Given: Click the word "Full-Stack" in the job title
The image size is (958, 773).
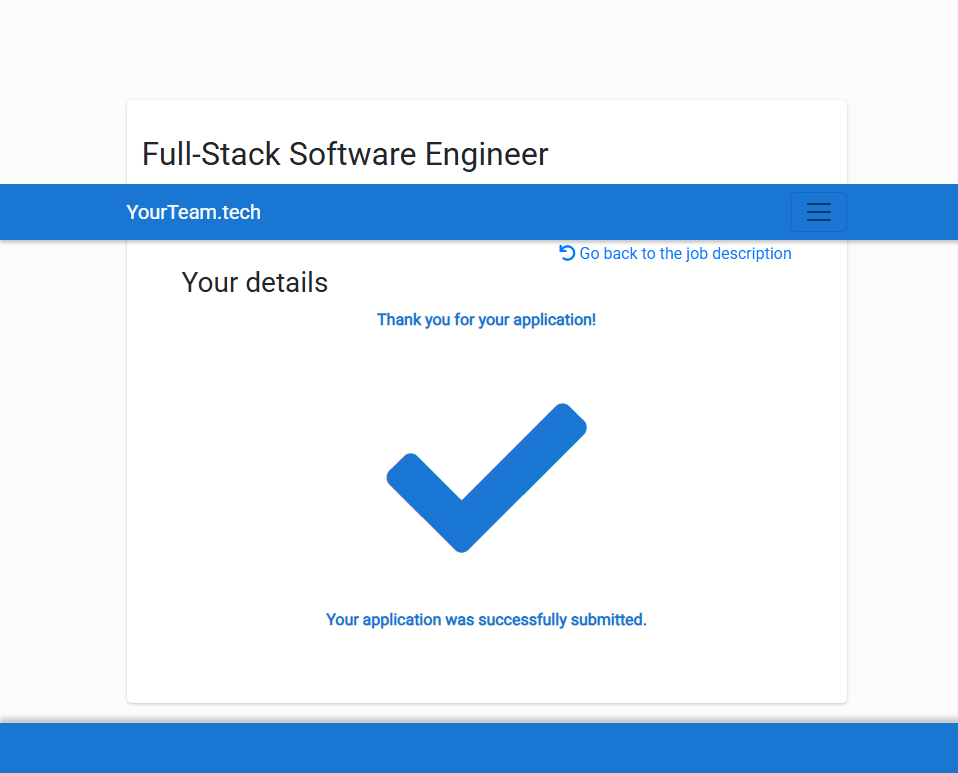Looking at the screenshot, I should click(x=211, y=154).
